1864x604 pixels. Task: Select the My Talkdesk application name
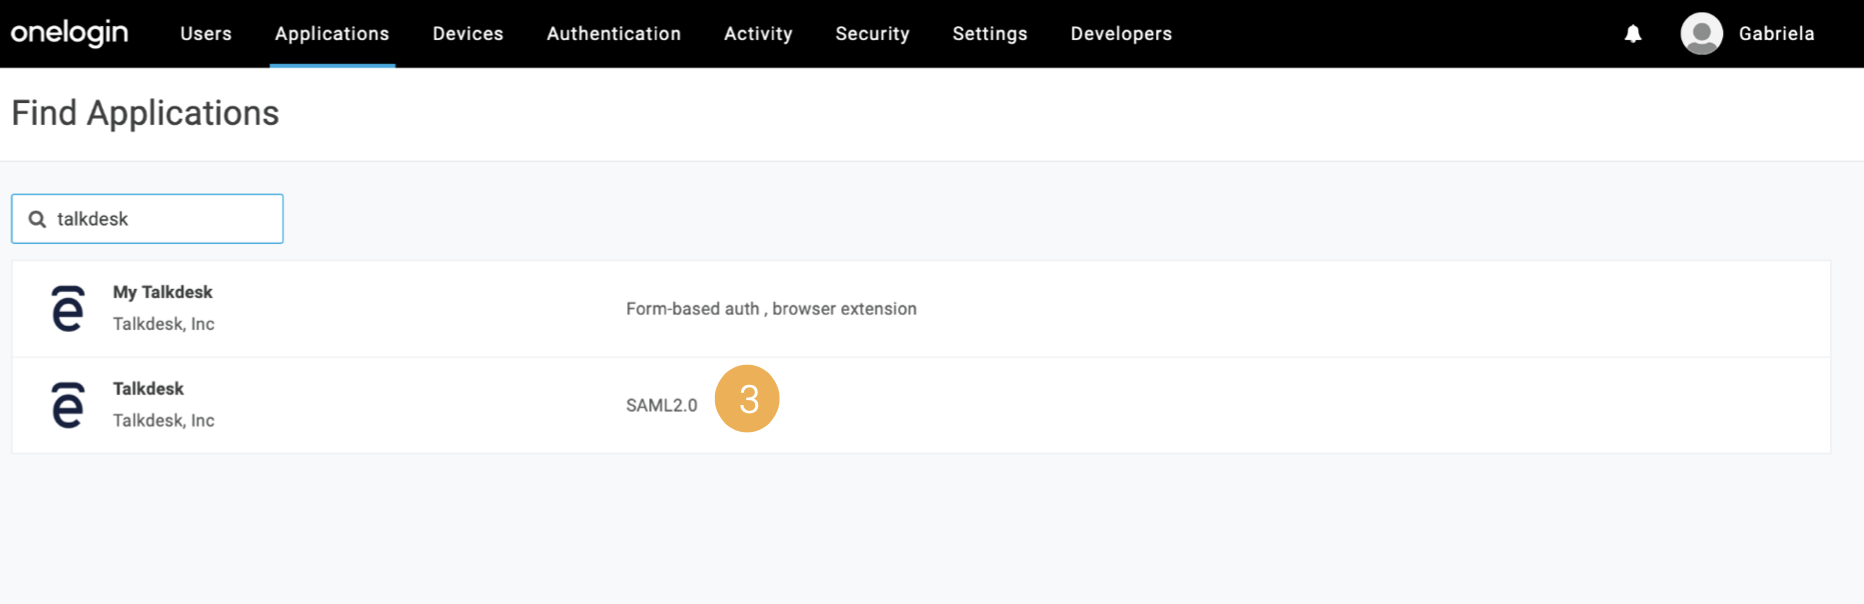(x=163, y=292)
